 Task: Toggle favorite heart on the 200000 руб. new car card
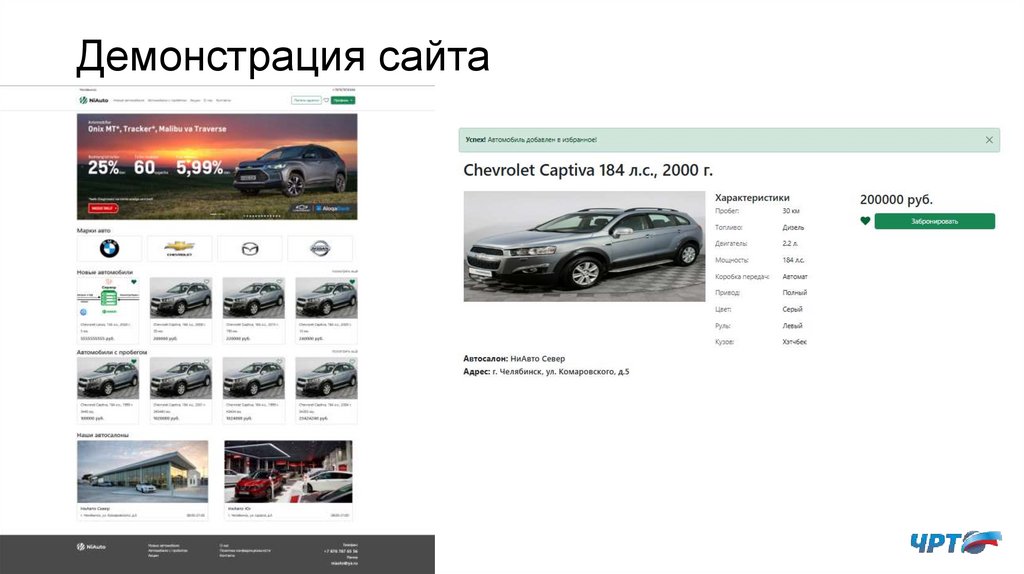tap(206, 282)
